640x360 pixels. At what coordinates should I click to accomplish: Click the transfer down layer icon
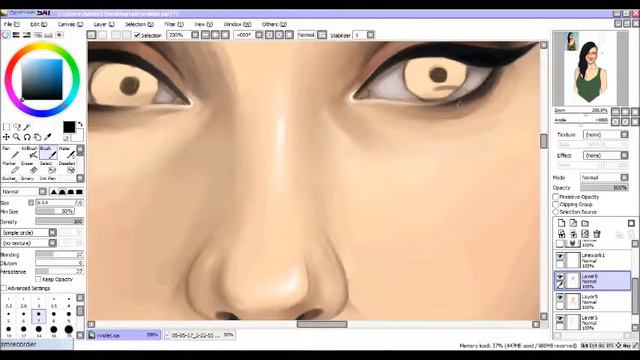561,234
